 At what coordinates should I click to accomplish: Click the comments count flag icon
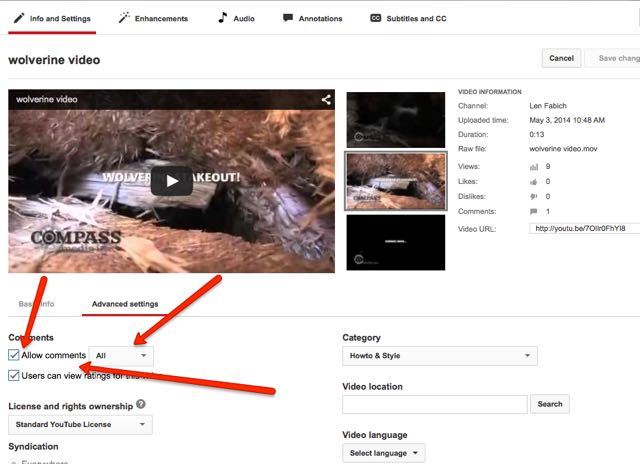coord(533,211)
